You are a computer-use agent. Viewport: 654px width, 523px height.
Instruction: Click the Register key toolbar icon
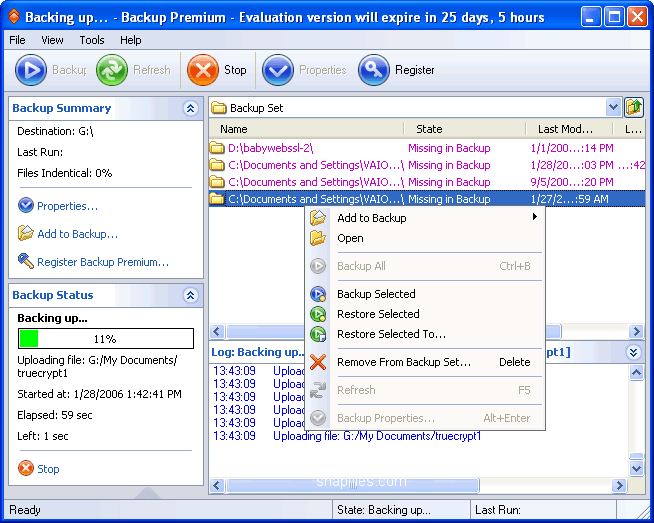[x=374, y=70]
